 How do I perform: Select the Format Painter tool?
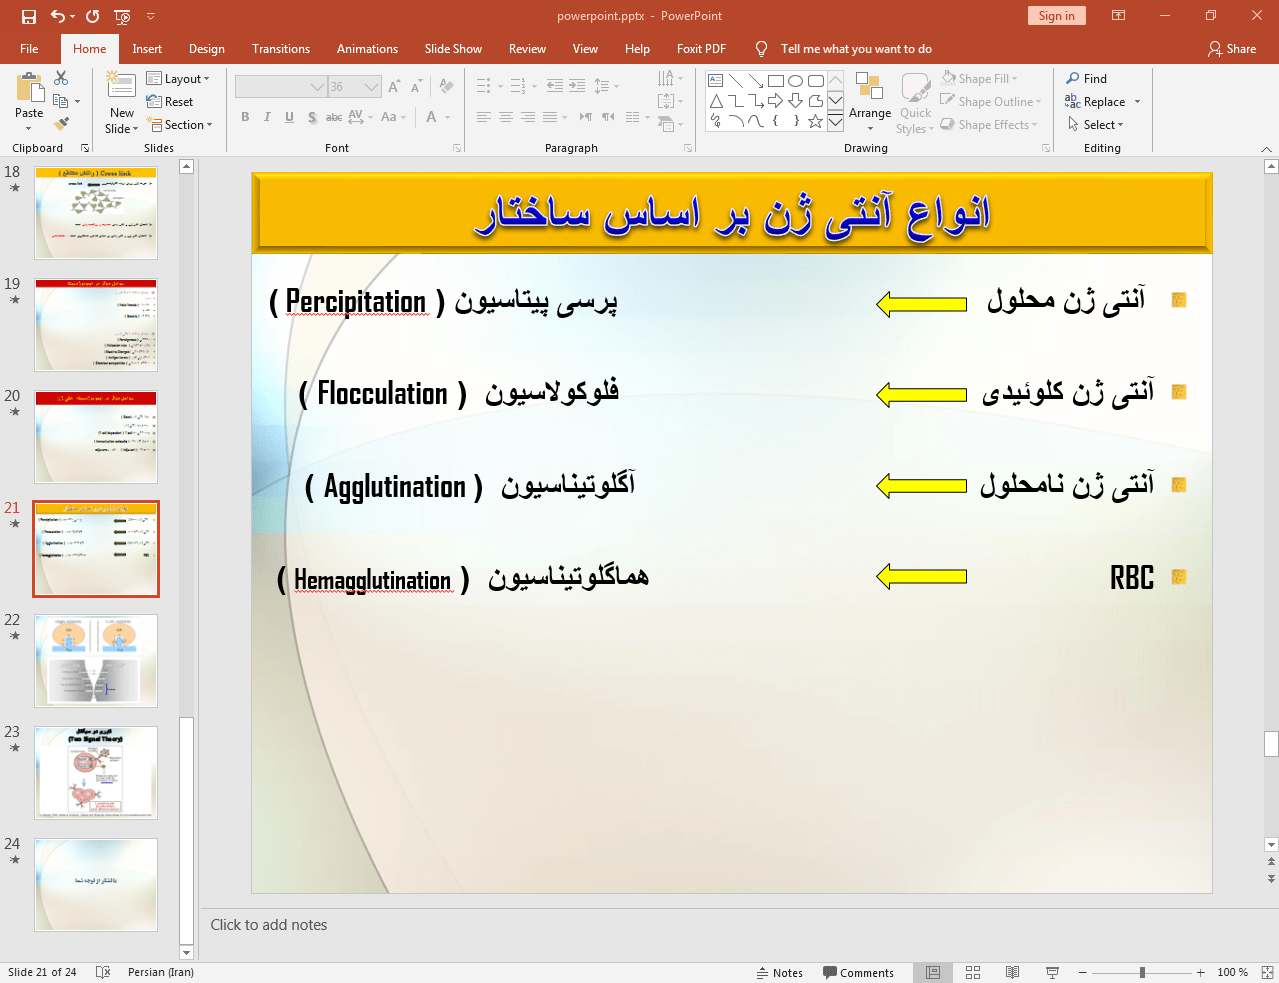61,122
